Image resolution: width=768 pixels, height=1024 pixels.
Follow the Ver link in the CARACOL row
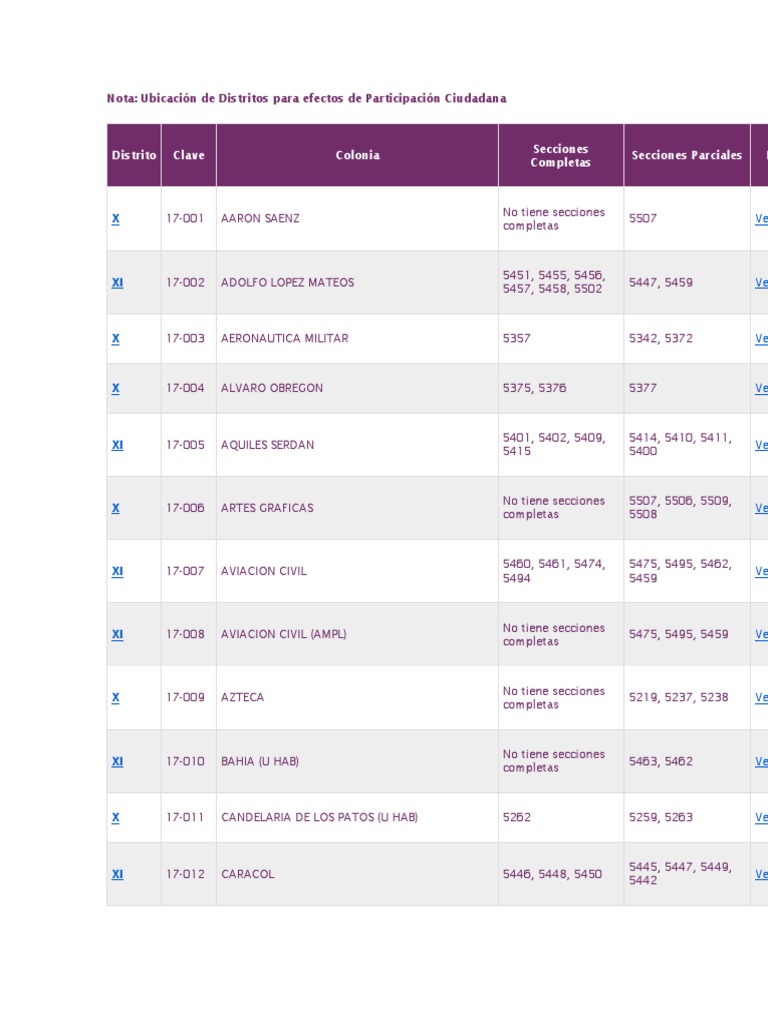(x=761, y=874)
